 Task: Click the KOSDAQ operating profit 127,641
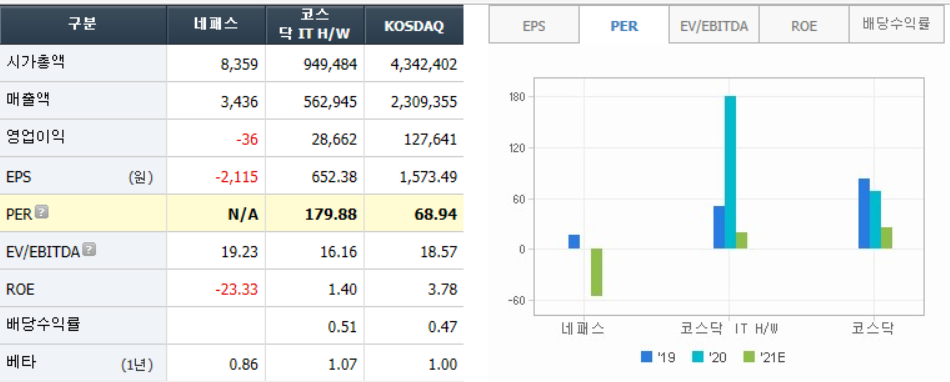point(430,139)
